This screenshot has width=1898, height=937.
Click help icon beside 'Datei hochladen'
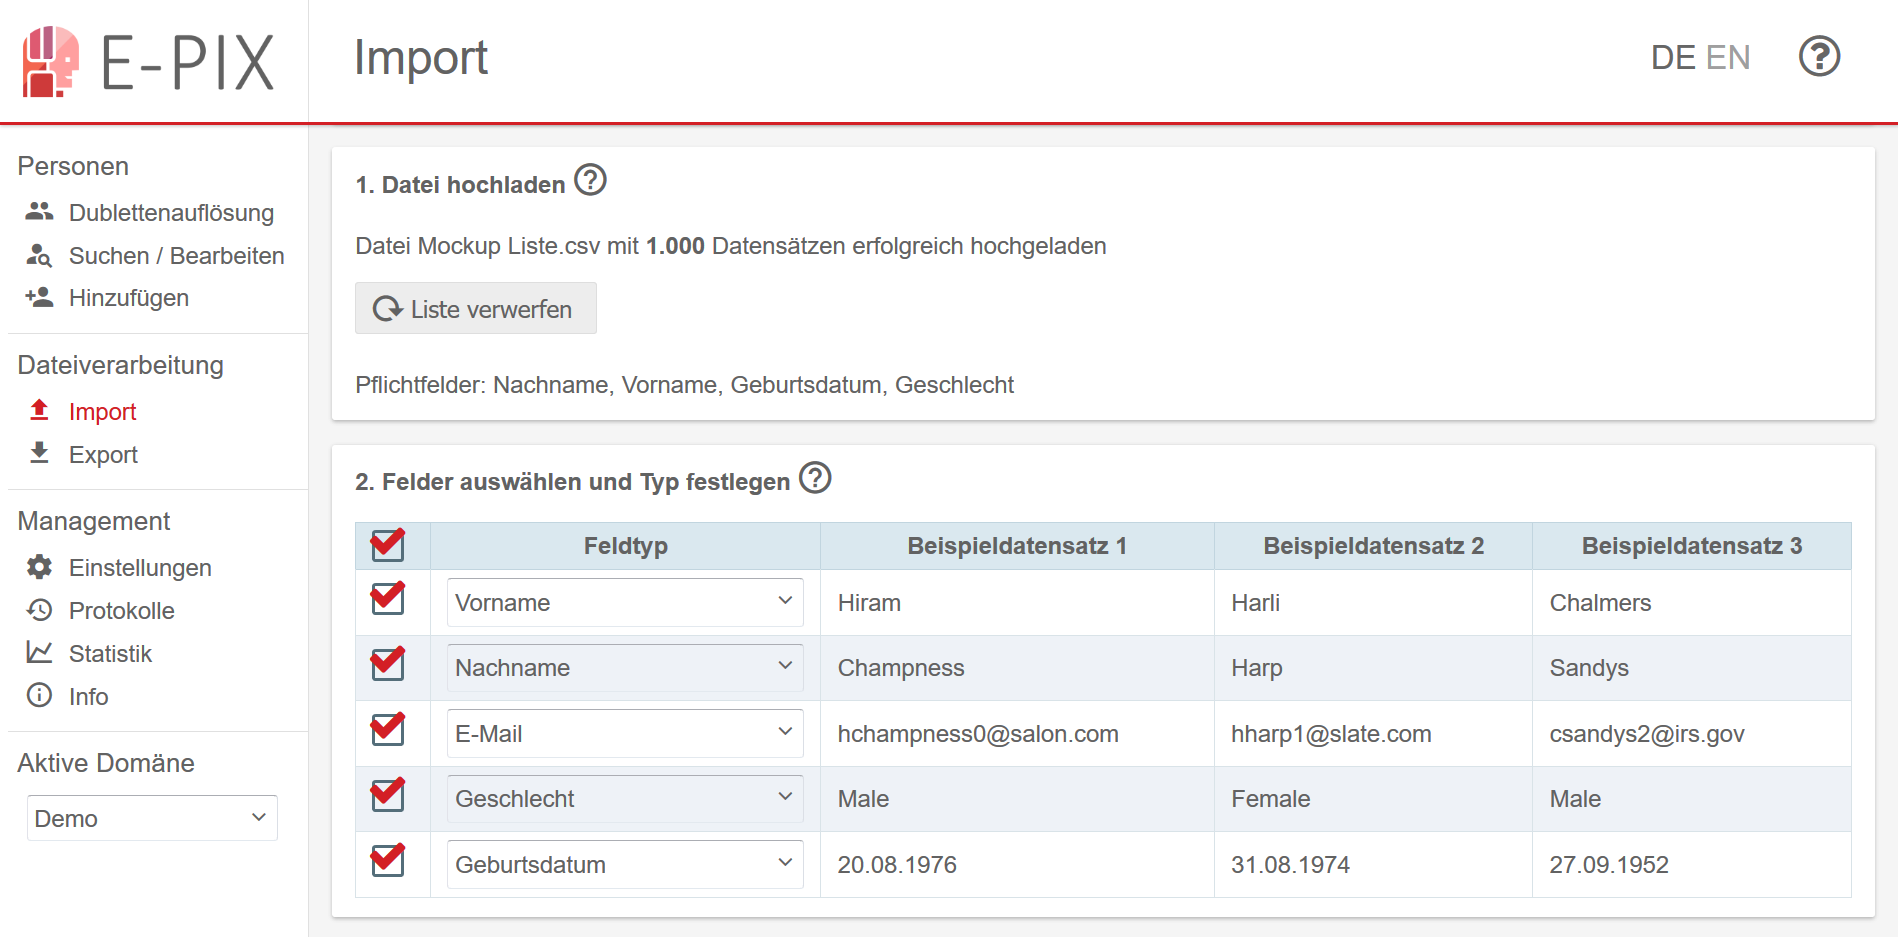coord(590,181)
